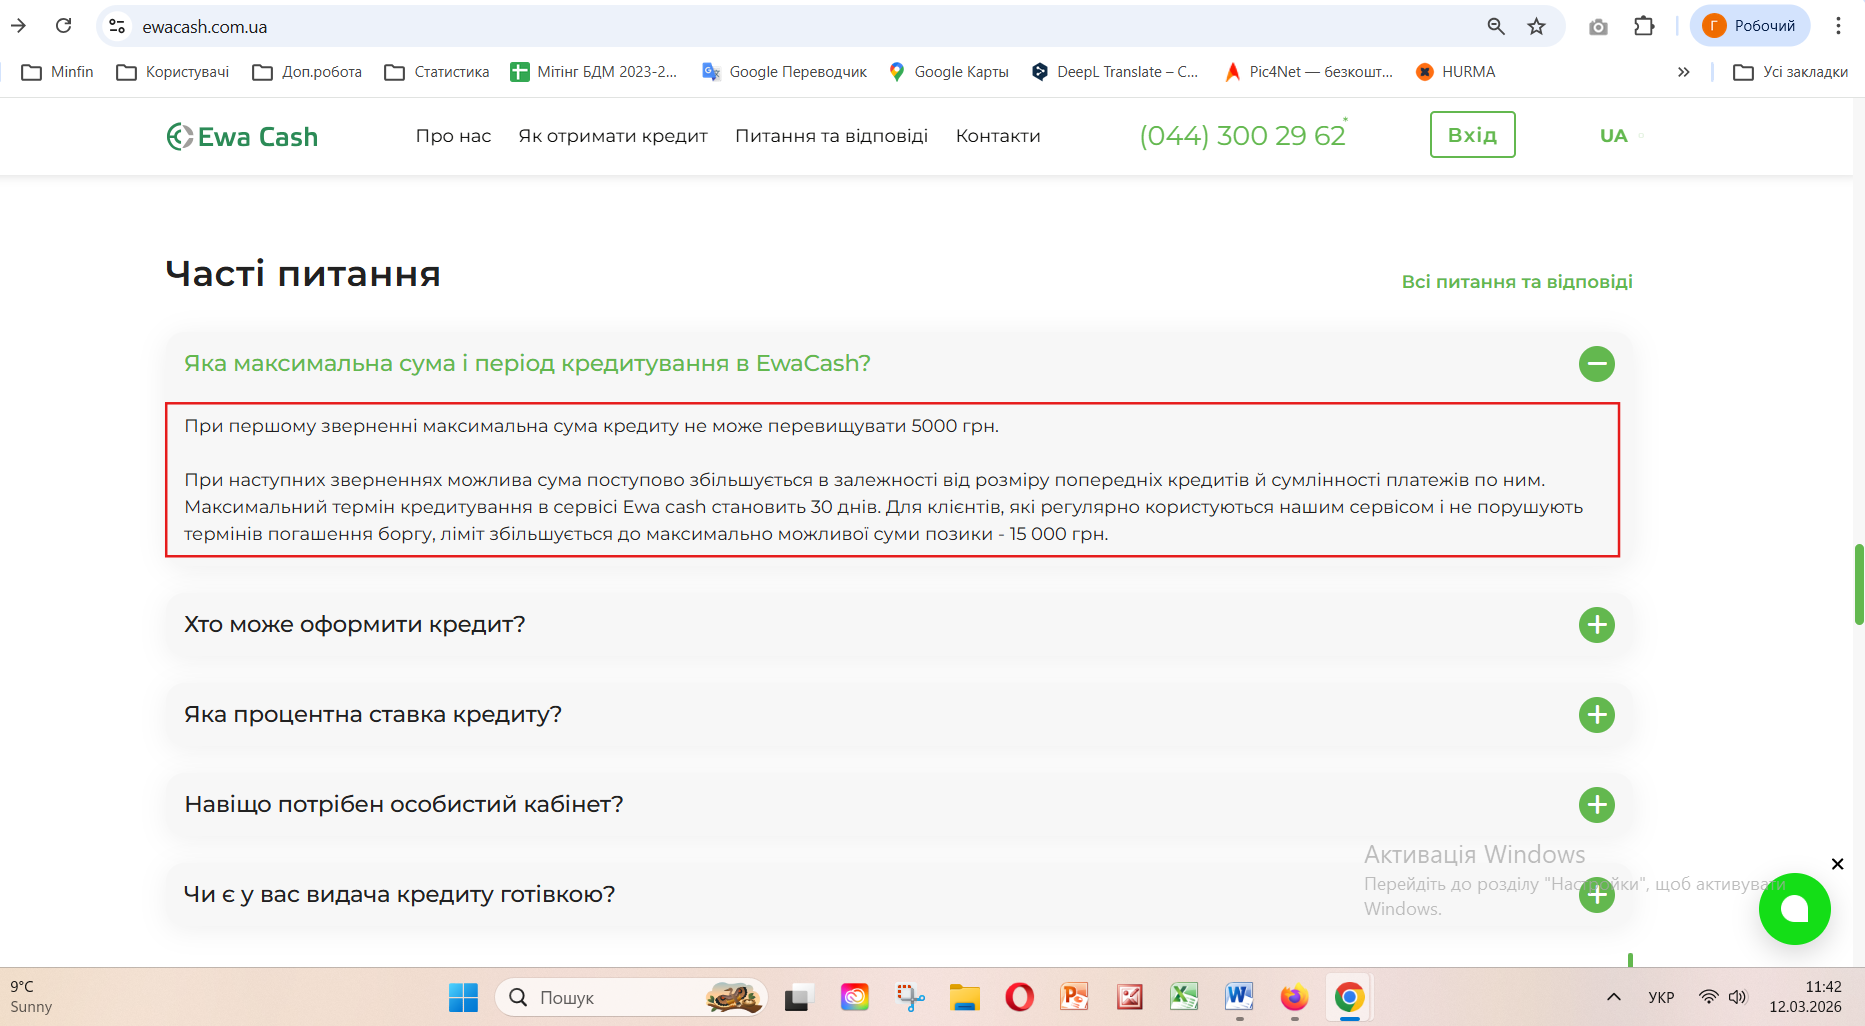The width and height of the screenshot is (1865, 1026).
Task: Open the extensions puzzle icon
Action: coord(1644,26)
